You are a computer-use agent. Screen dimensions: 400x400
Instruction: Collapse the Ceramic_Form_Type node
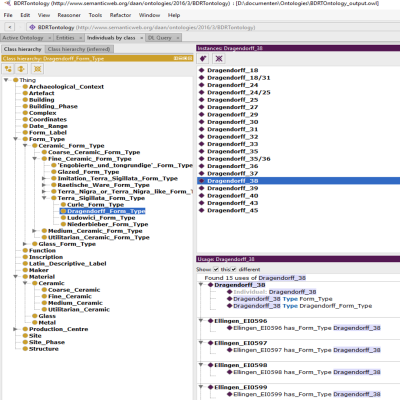(25, 146)
